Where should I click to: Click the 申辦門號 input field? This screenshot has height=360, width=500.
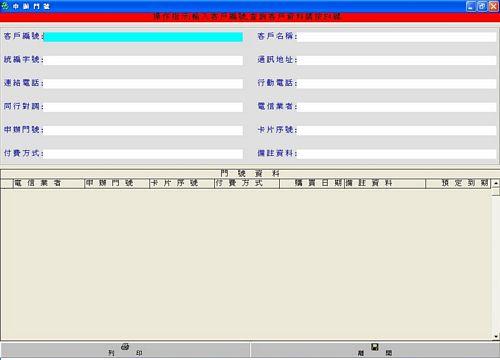tap(143, 131)
